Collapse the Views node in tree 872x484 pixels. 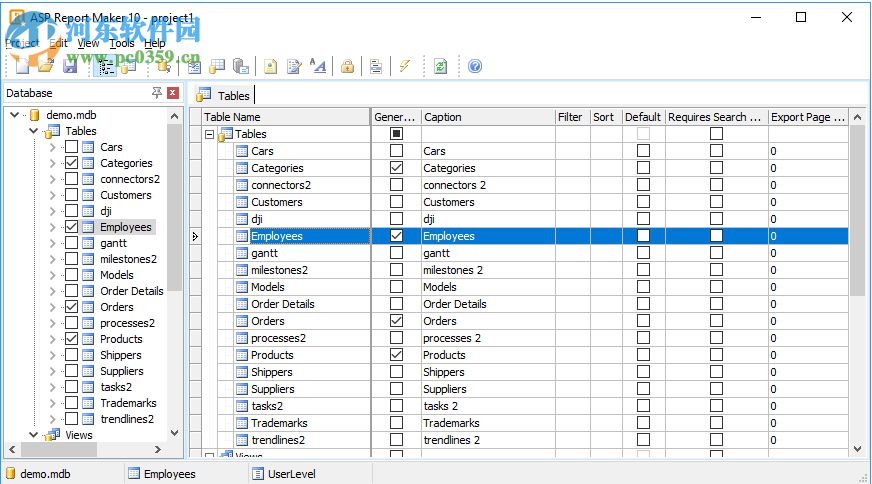click(x=33, y=434)
